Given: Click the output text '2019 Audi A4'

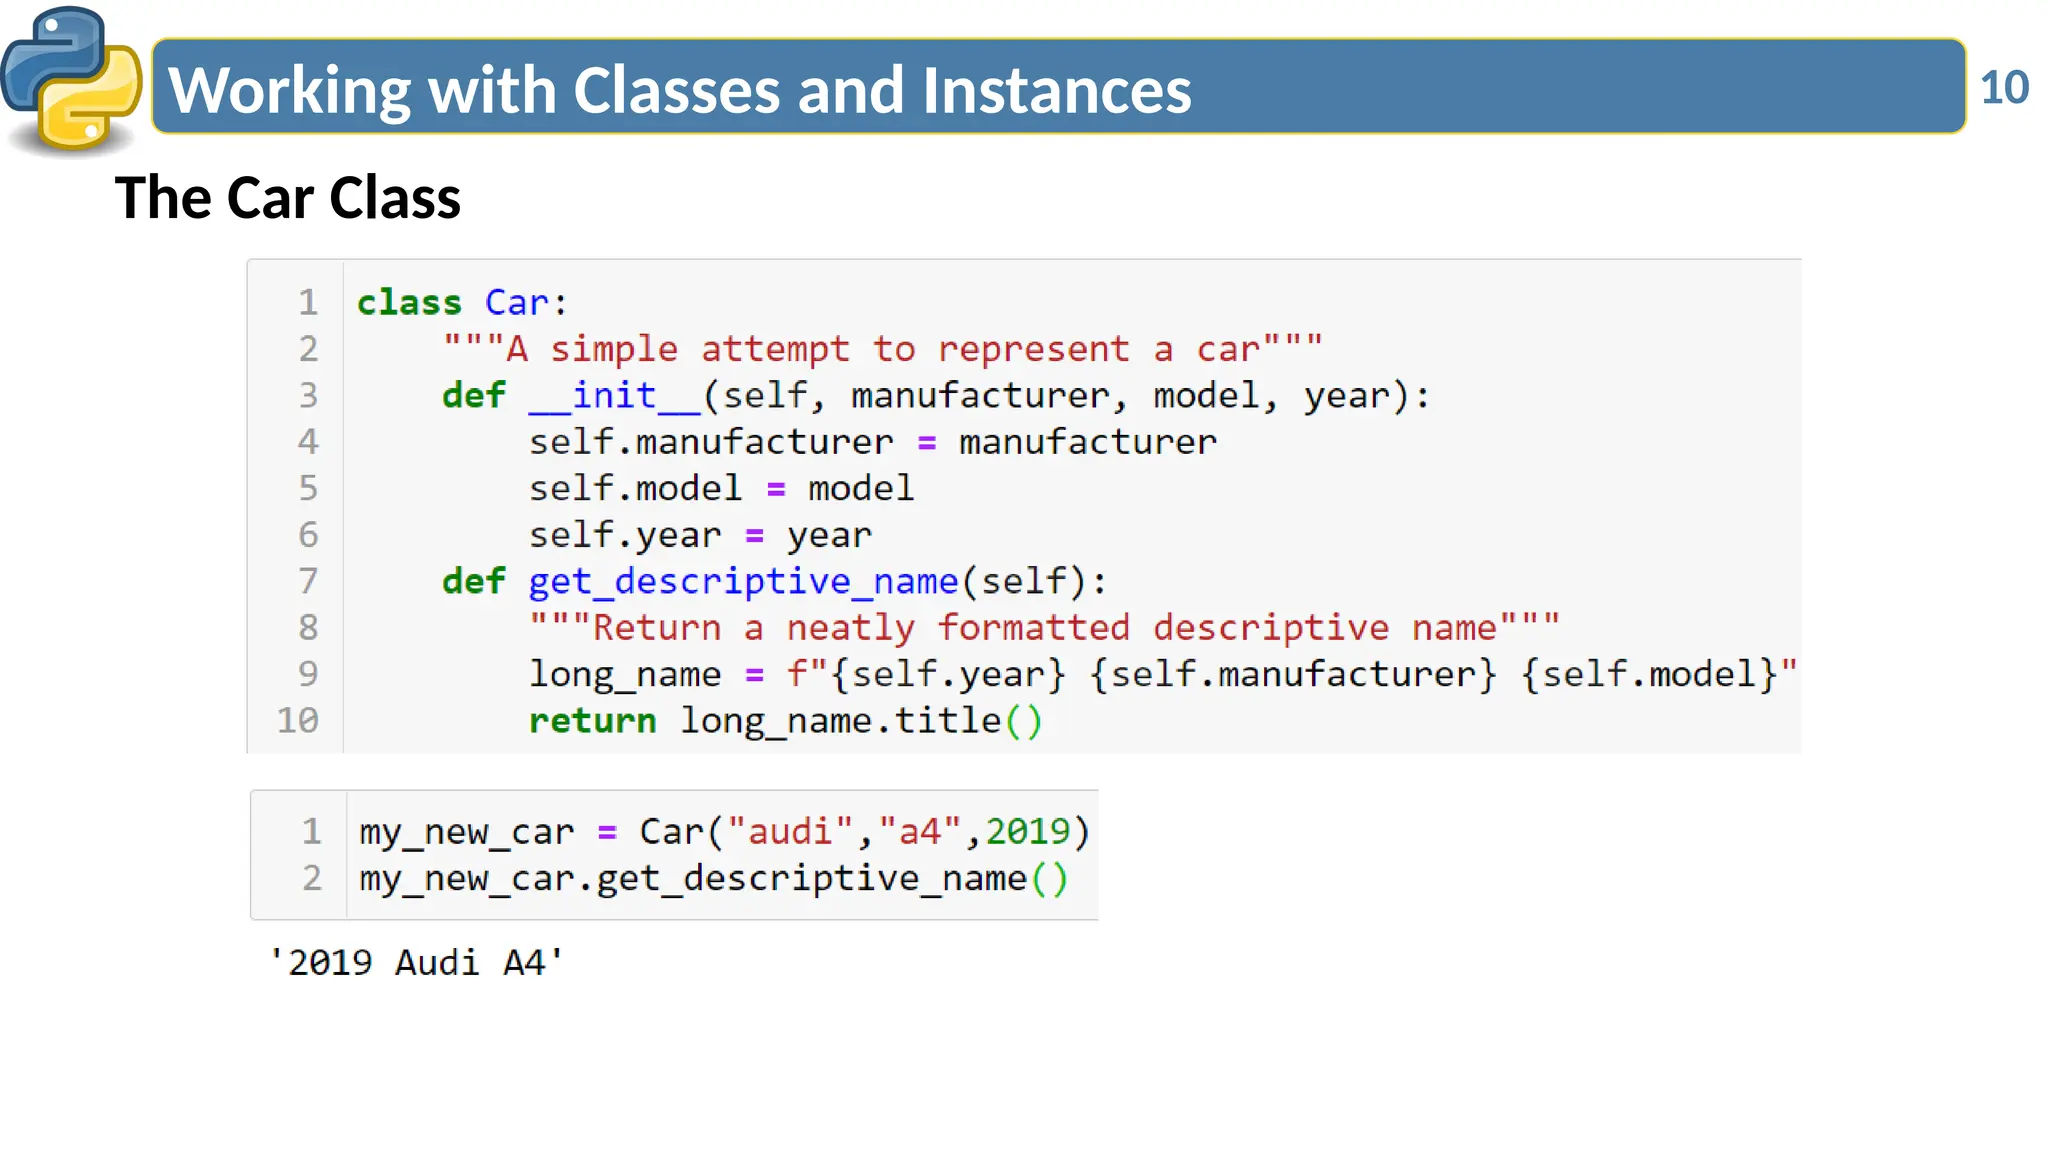Looking at the screenshot, I should 416,962.
